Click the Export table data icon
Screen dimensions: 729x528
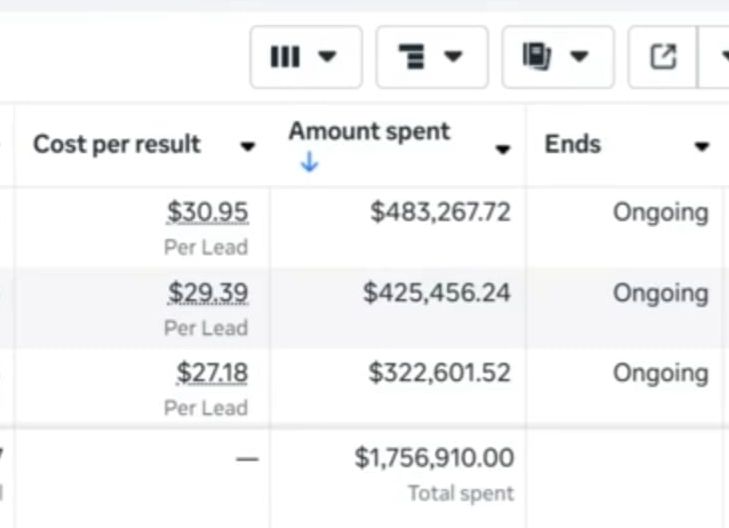pyautogui.click(x=663, y=57)
